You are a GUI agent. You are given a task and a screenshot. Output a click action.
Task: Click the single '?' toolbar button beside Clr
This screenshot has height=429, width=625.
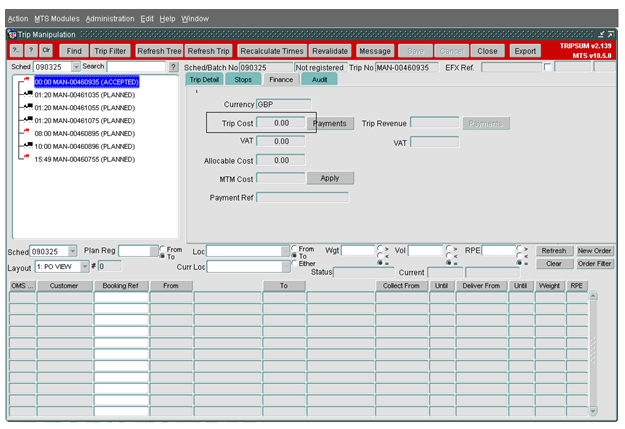[x=31, y=51]
